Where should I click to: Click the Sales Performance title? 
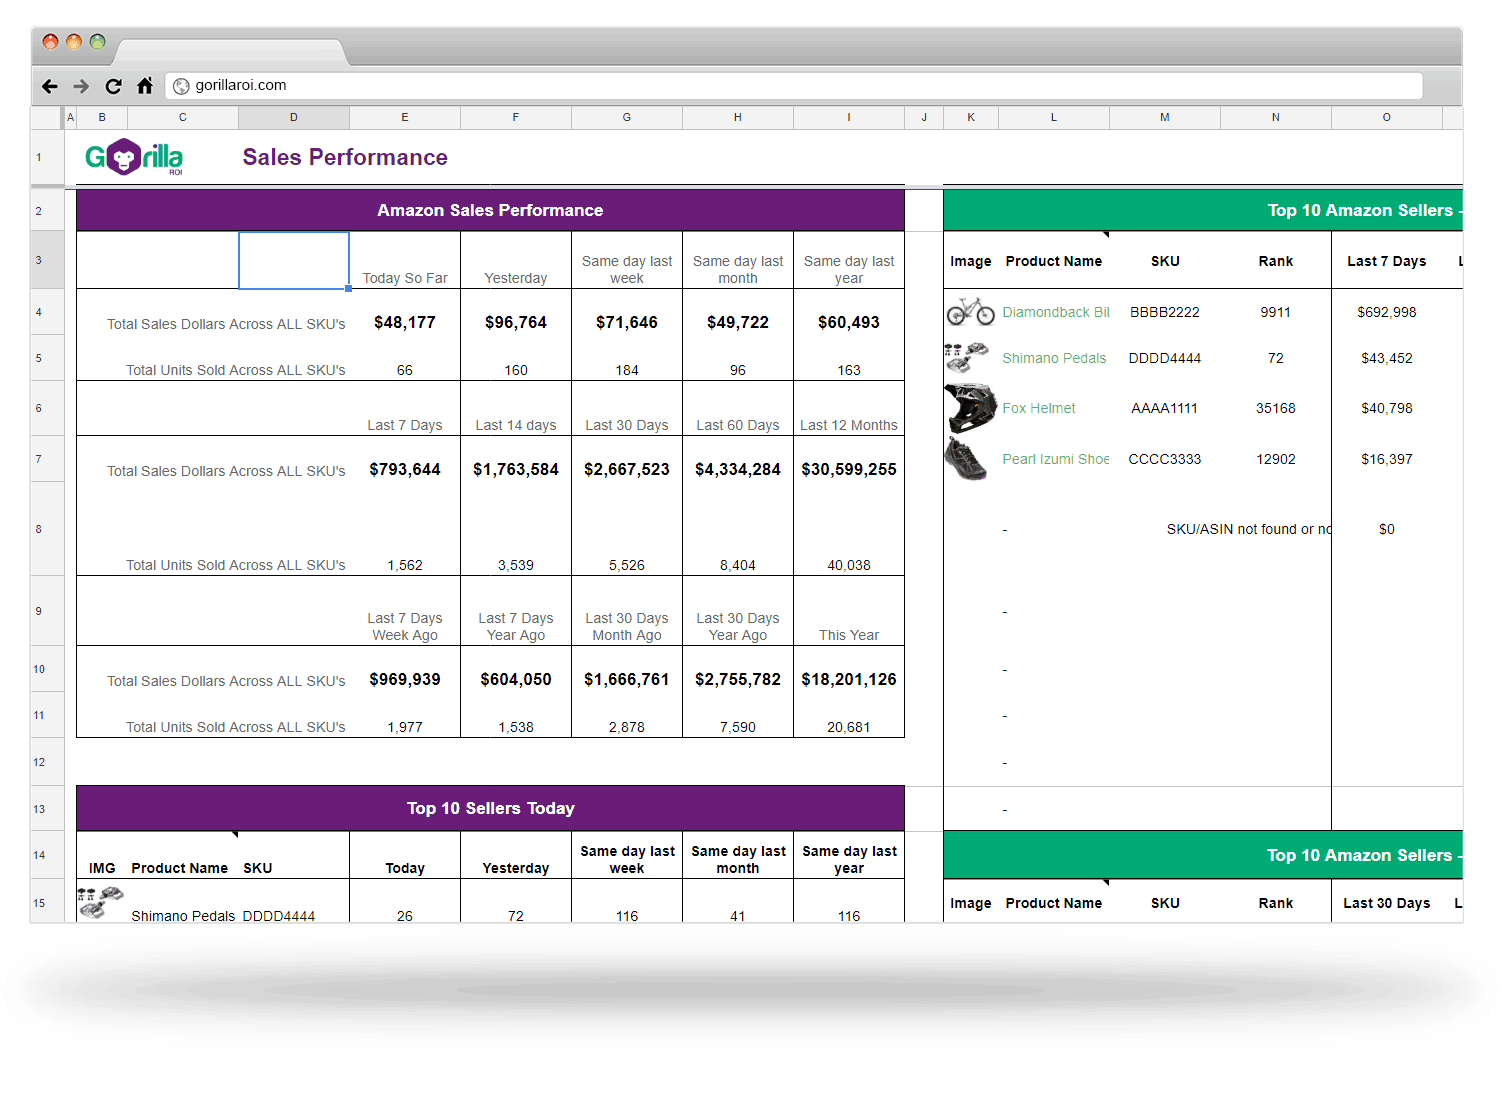[345, 157]
